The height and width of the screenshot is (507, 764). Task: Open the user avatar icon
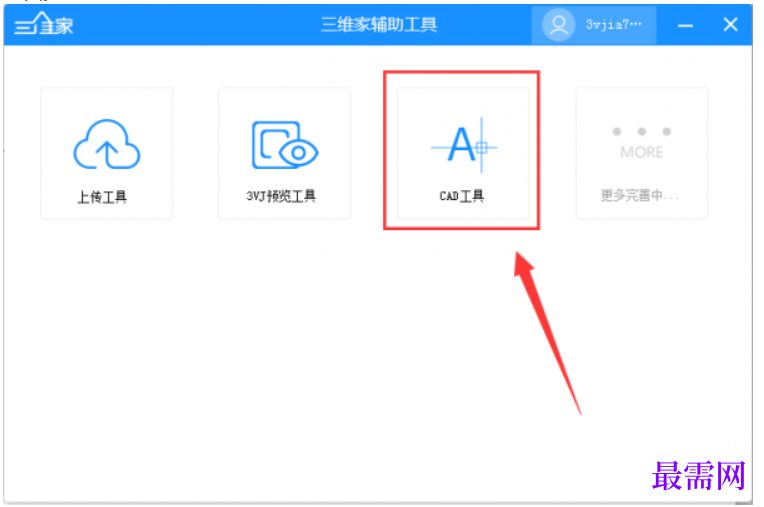tap(558, 24)
